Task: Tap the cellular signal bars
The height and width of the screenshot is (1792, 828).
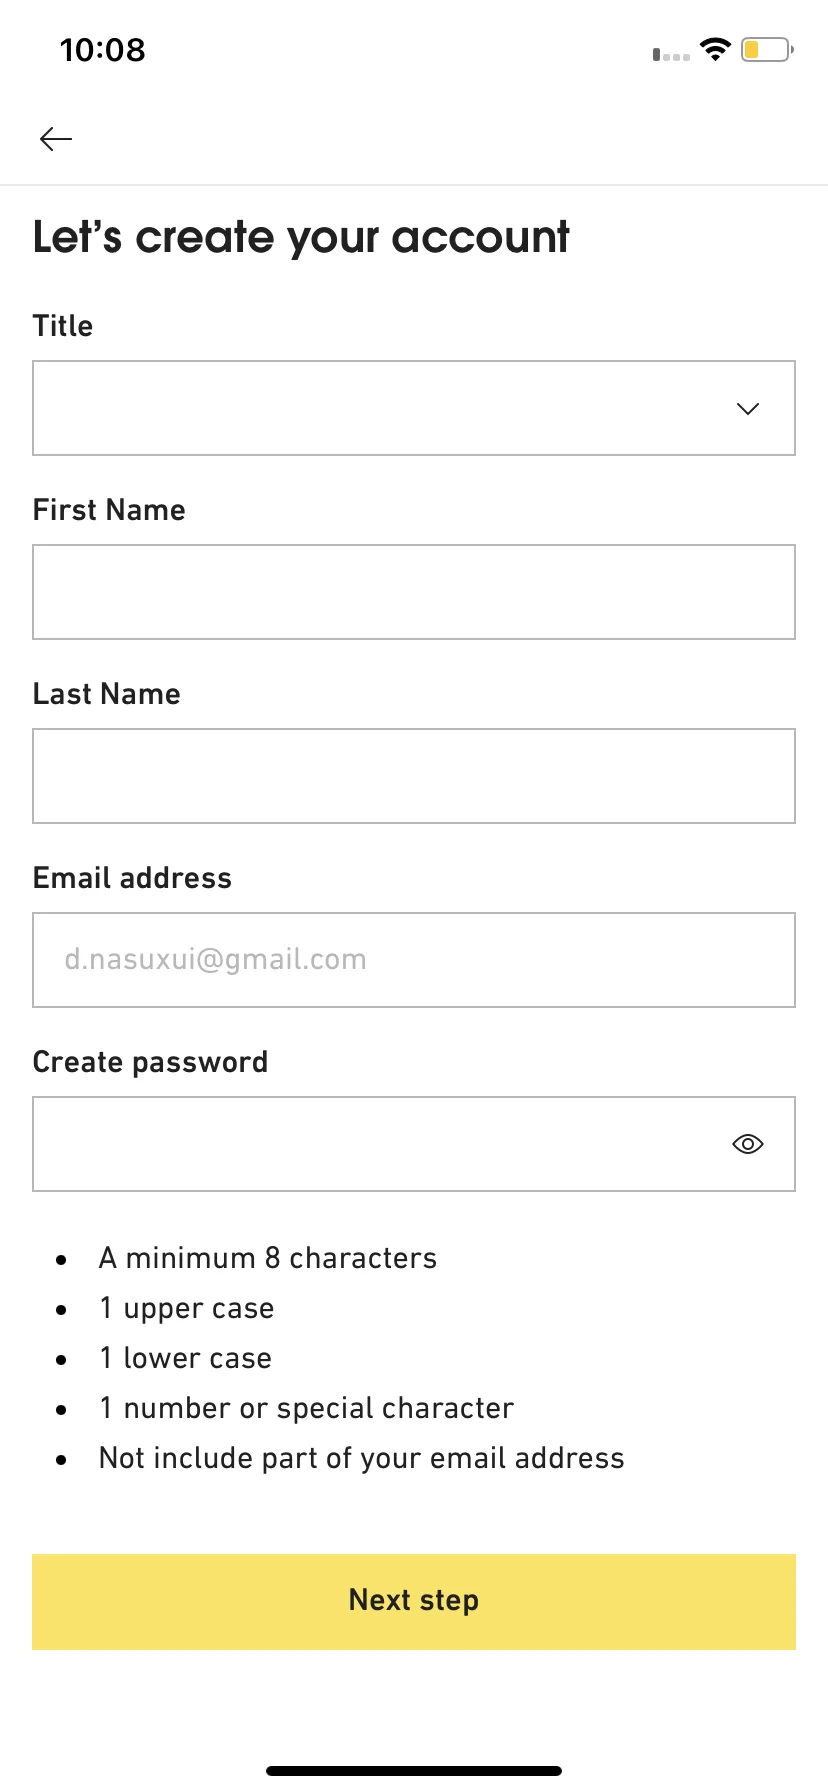Action: 671,55
